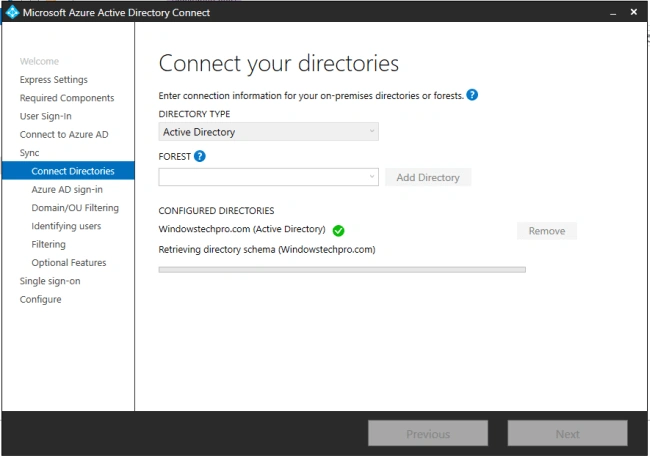650x458 pixels.
Task: Minimize the Azure AD Connect window
Action: point(613,13)
